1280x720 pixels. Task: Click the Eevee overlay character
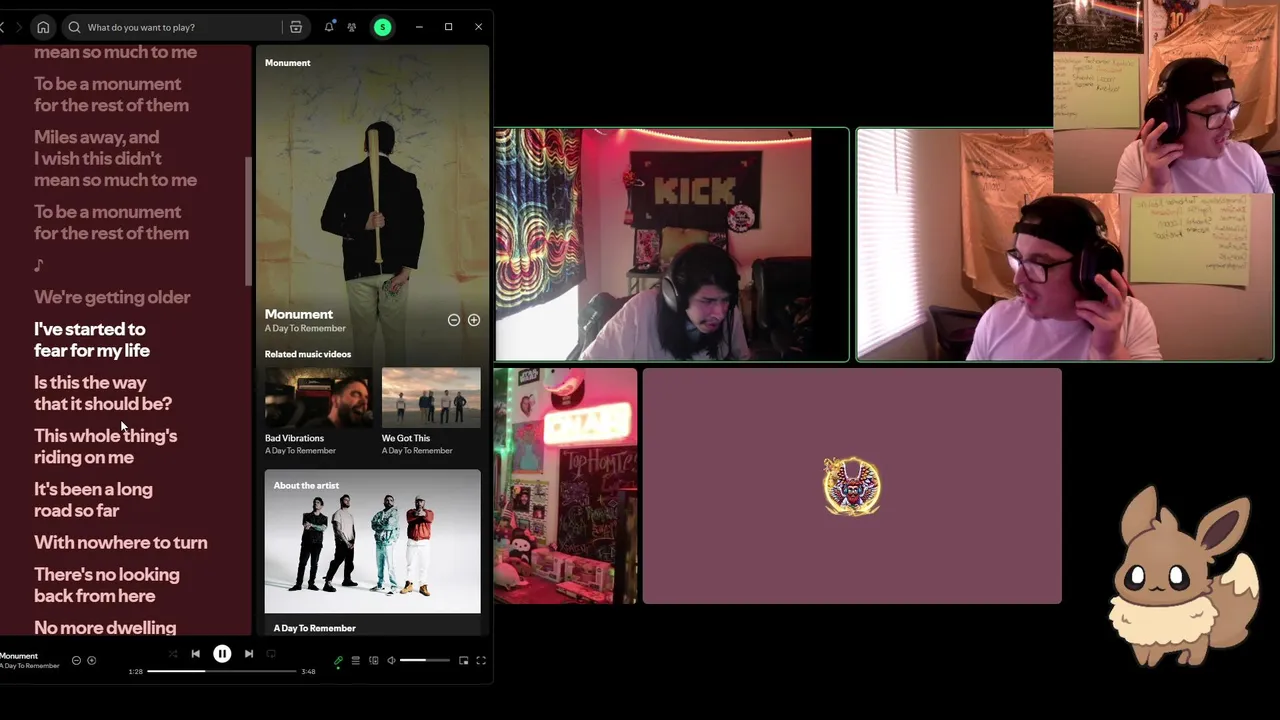pyautogui.click(x=1185, y=575)
